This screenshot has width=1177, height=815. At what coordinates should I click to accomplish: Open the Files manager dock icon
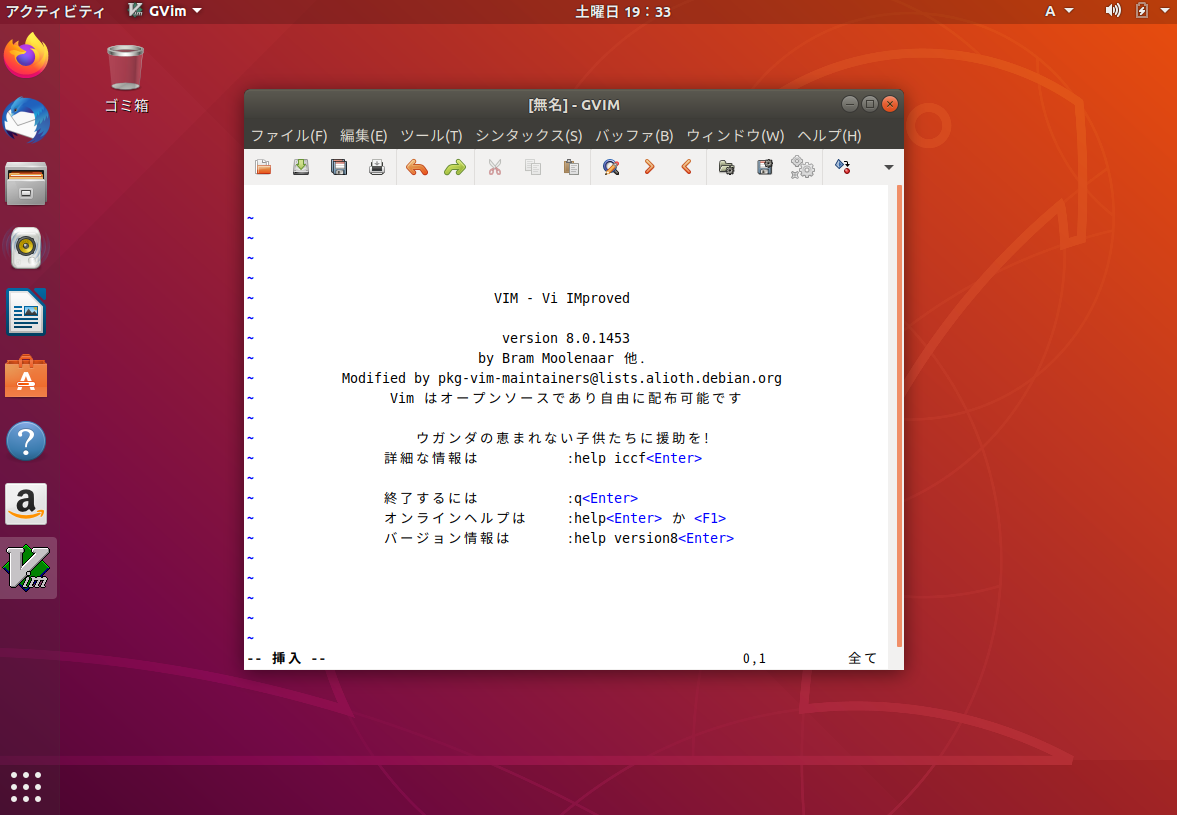click(x=26, y=184)
